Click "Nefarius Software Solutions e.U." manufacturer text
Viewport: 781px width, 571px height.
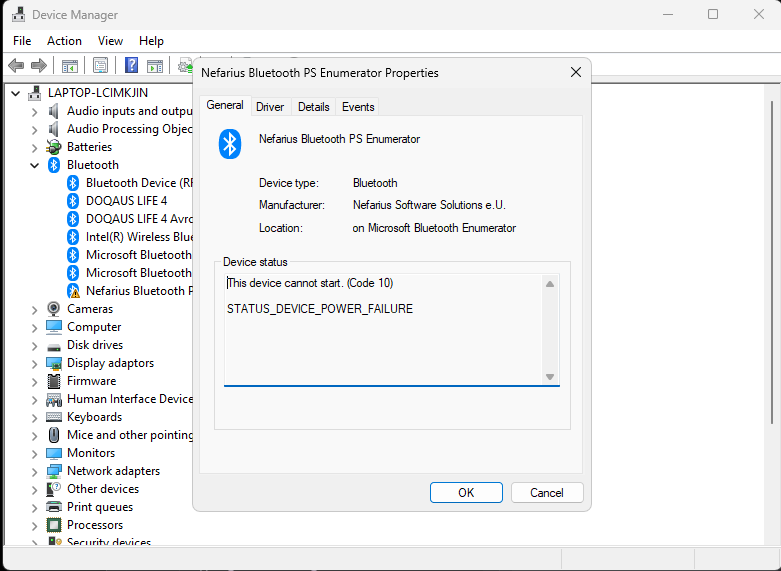click(x=429, y=205)
